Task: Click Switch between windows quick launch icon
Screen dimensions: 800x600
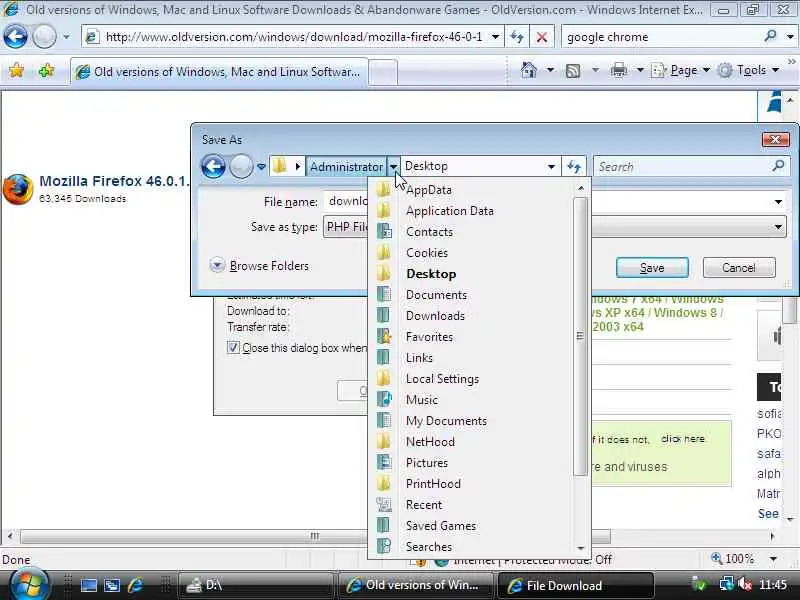Action: [x=112, y=585]
